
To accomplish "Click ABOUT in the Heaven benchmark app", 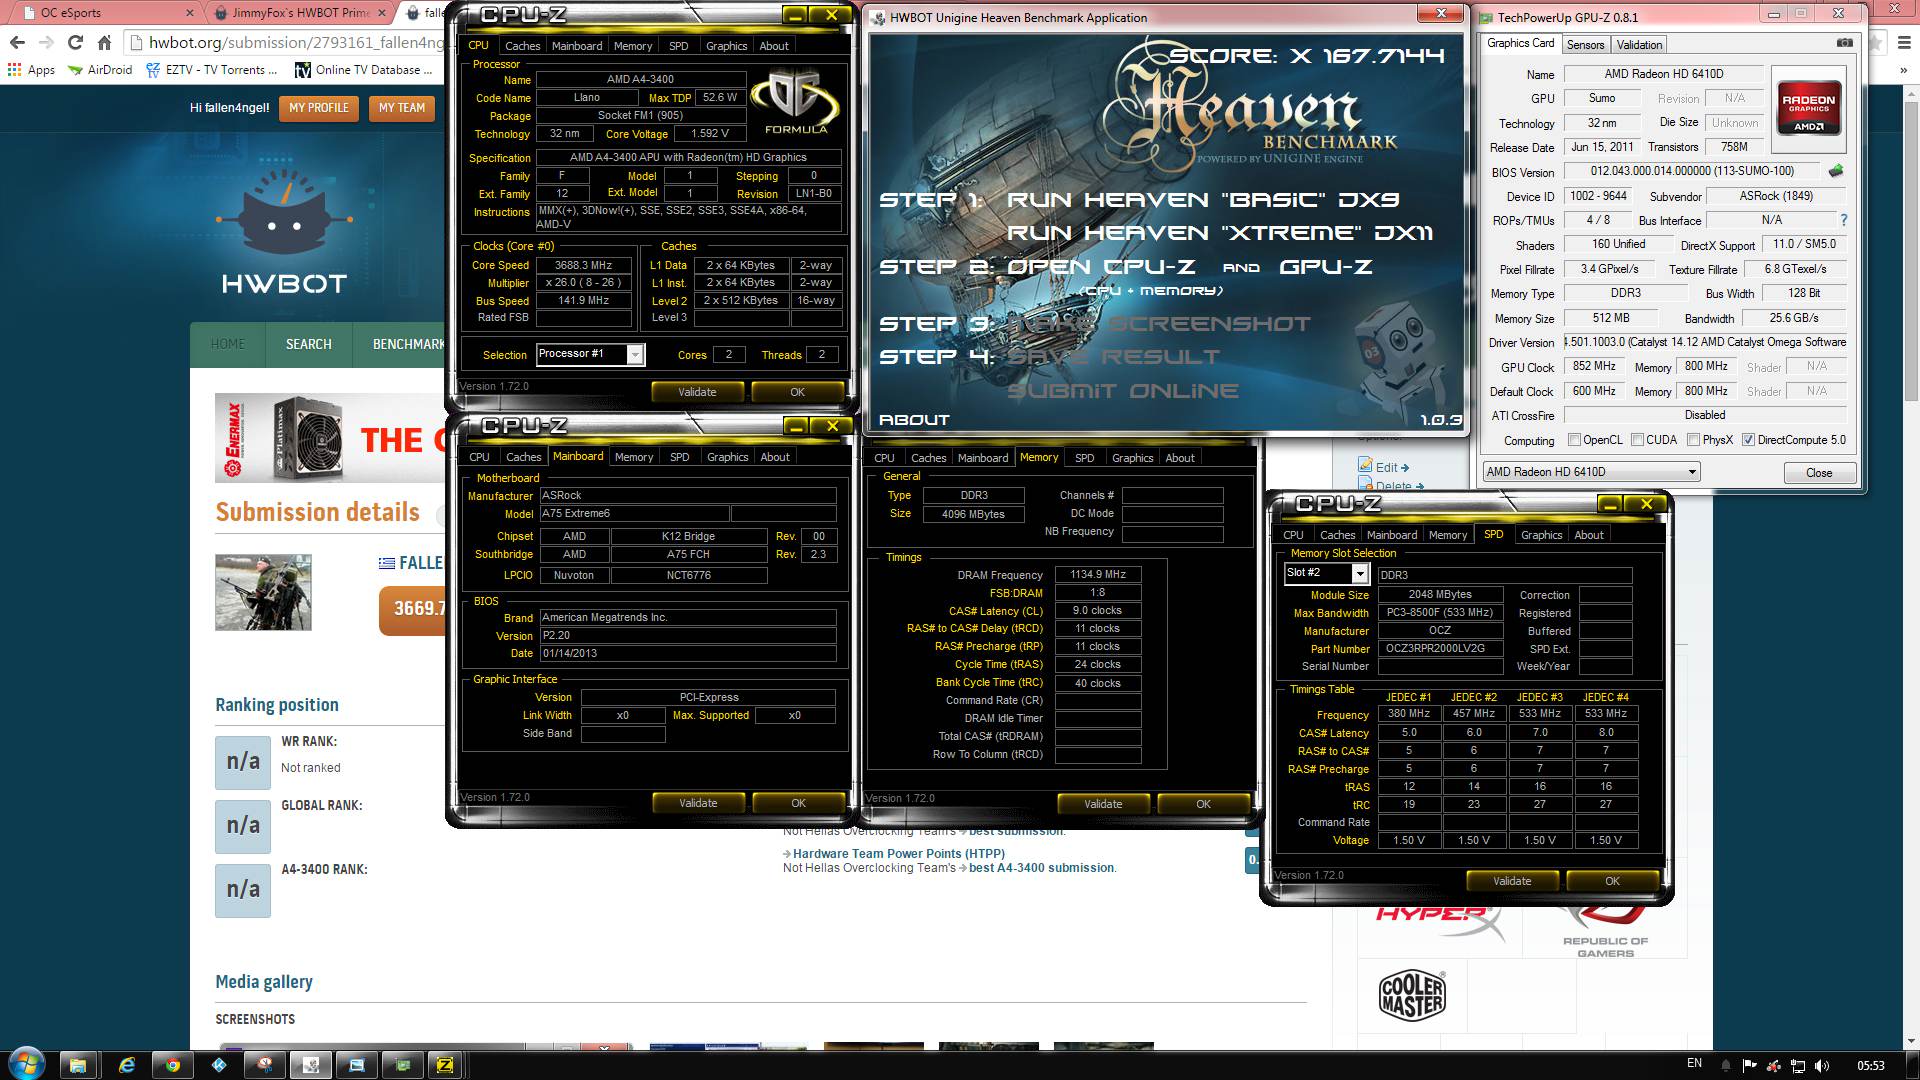I will (x=914, y=420).
